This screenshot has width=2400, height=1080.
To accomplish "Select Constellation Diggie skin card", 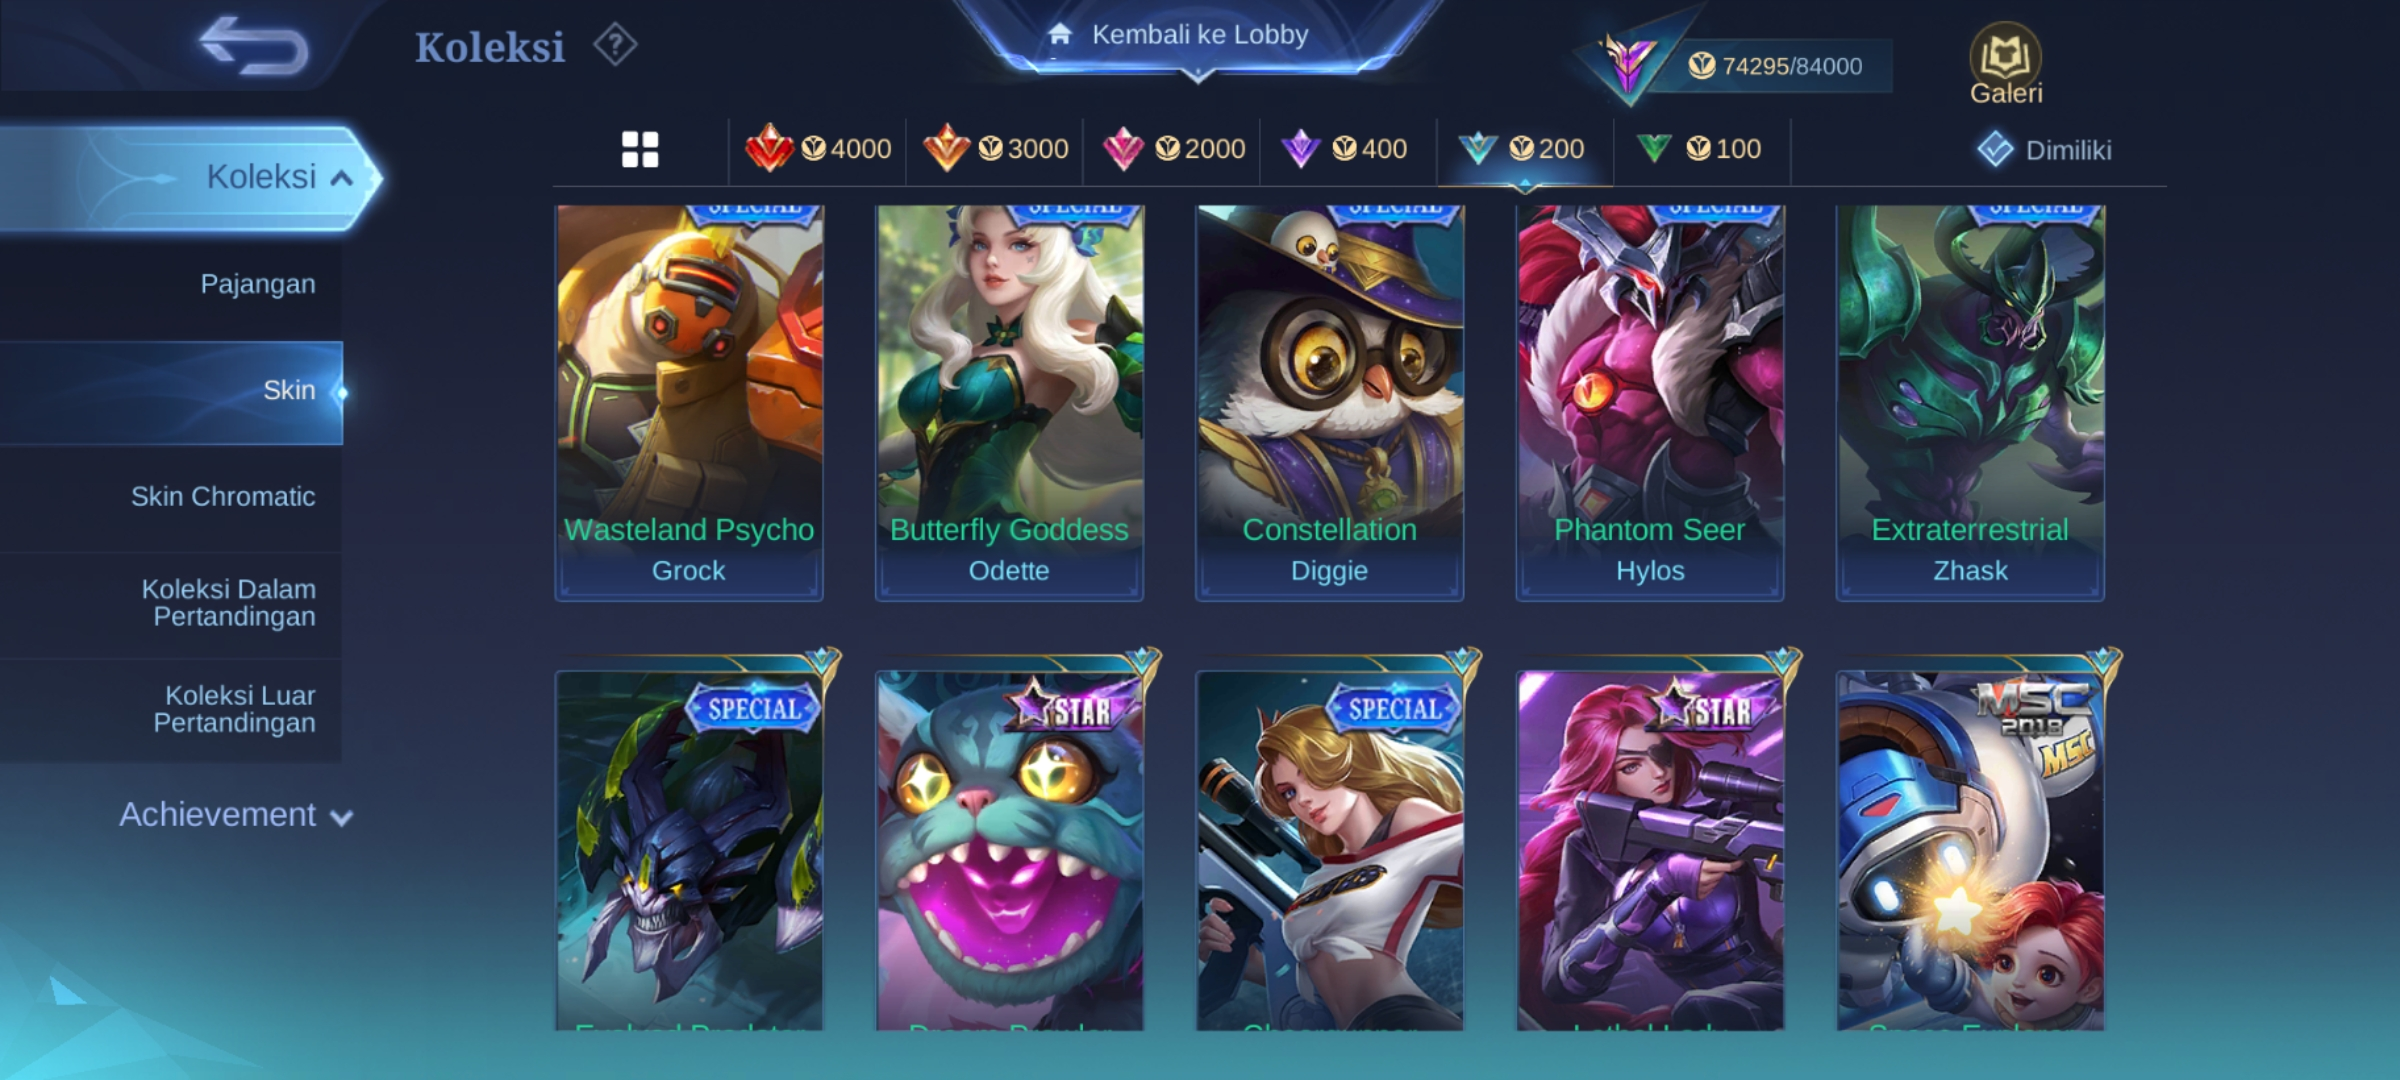I will point(1329,402).
